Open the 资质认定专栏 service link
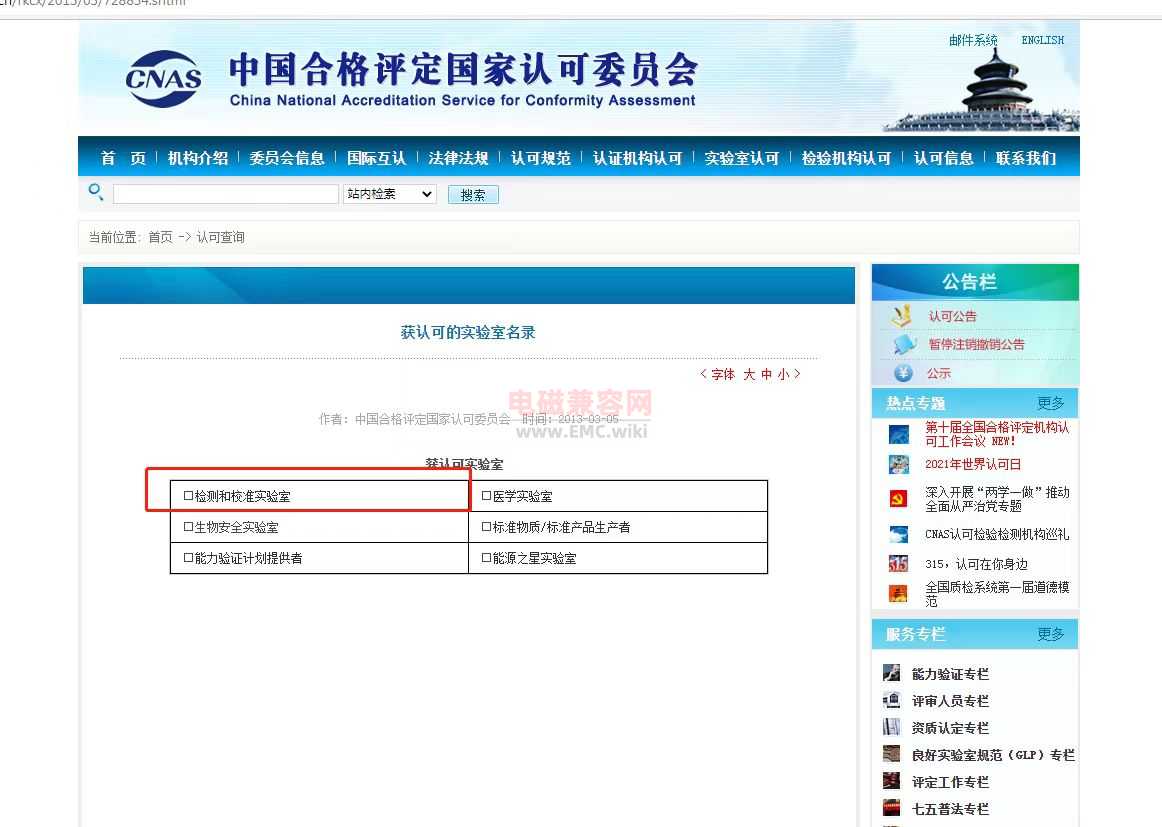 point(950,728)
